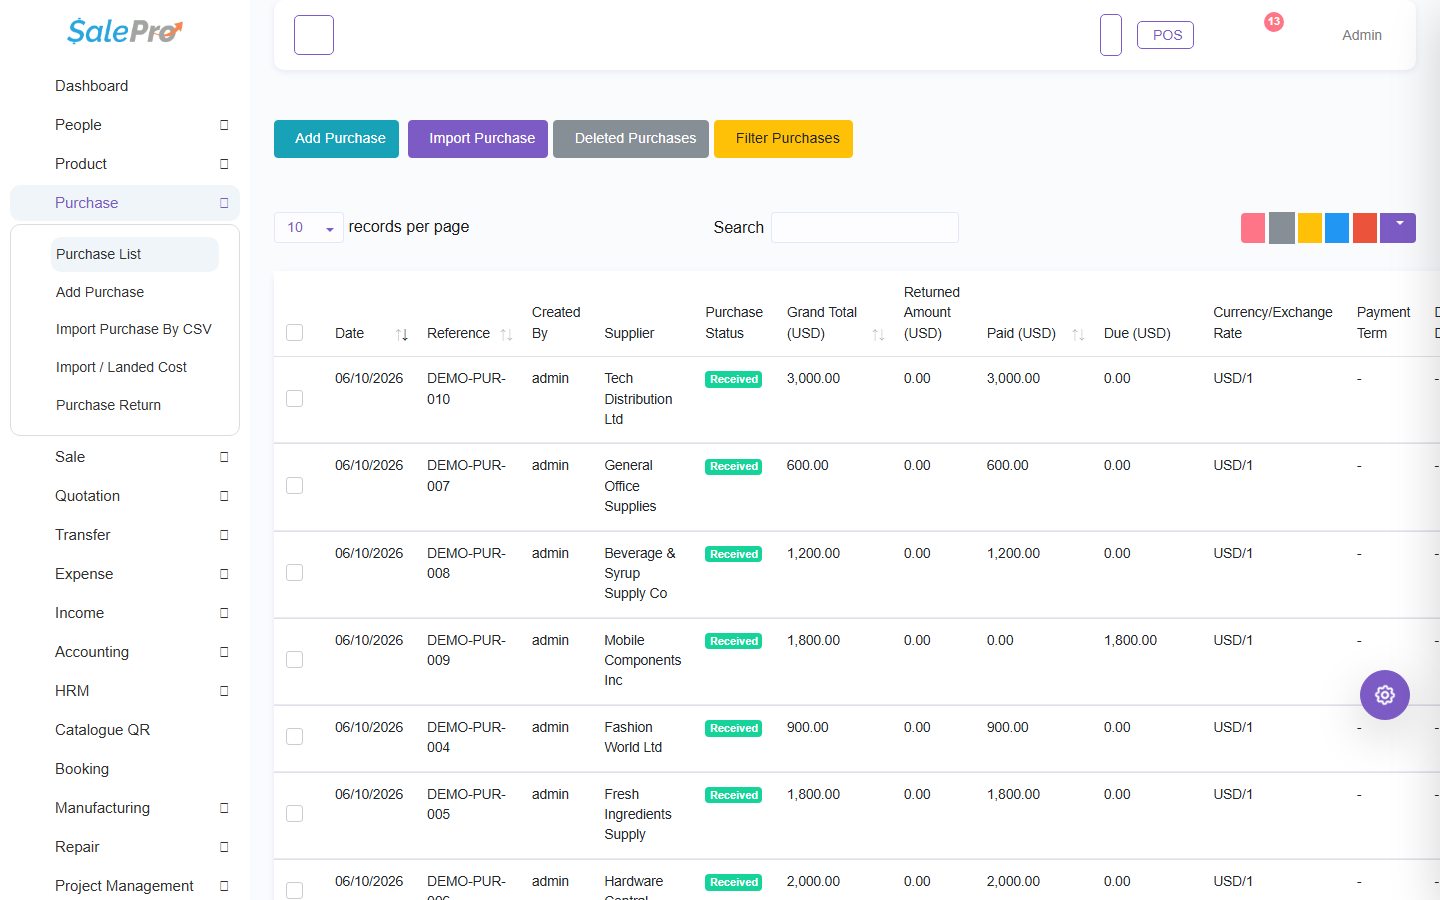
Task: Collapse the Purchase sidebar menu
Action: click(125, 203)
